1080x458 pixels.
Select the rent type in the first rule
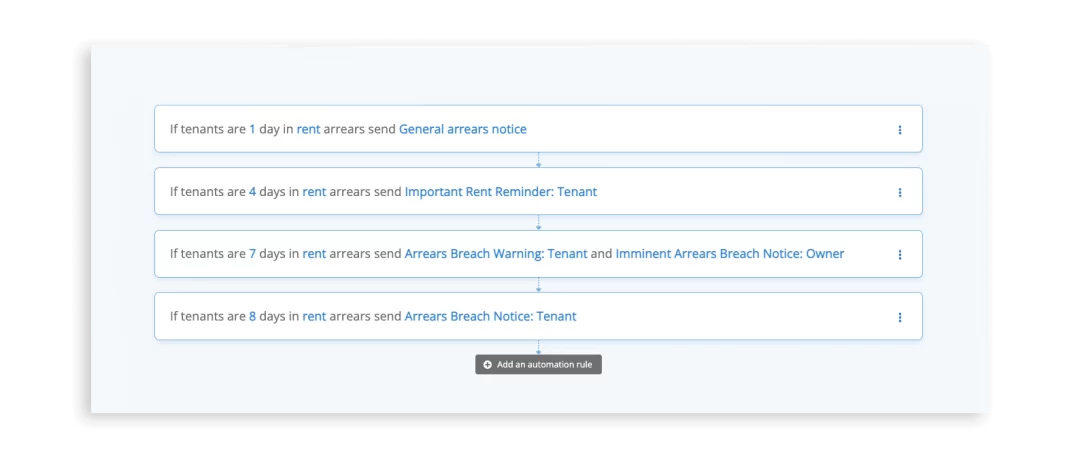point(309,129)
